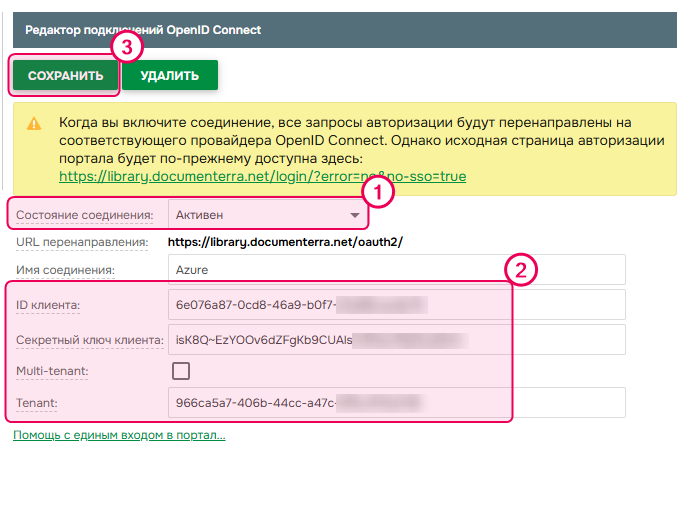This screenshot has height=510, width=693.
Task: Click the URL перенаправления label
Action: [x=82, y=242]
